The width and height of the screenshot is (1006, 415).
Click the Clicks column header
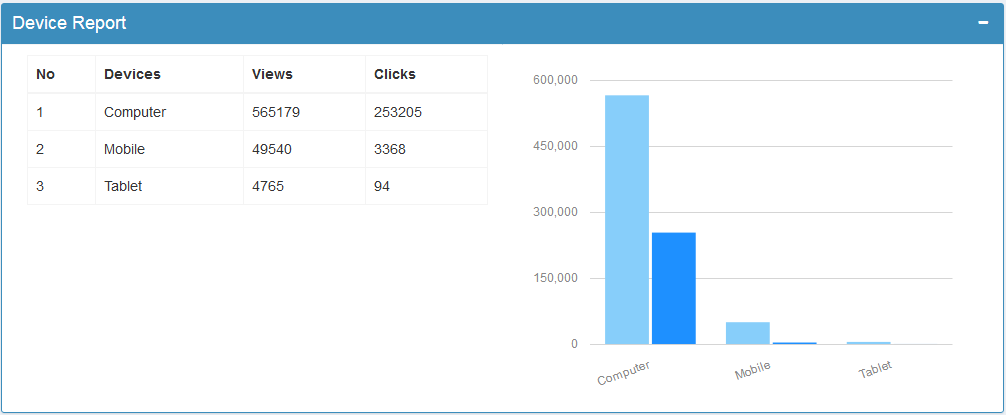[395, 74]
